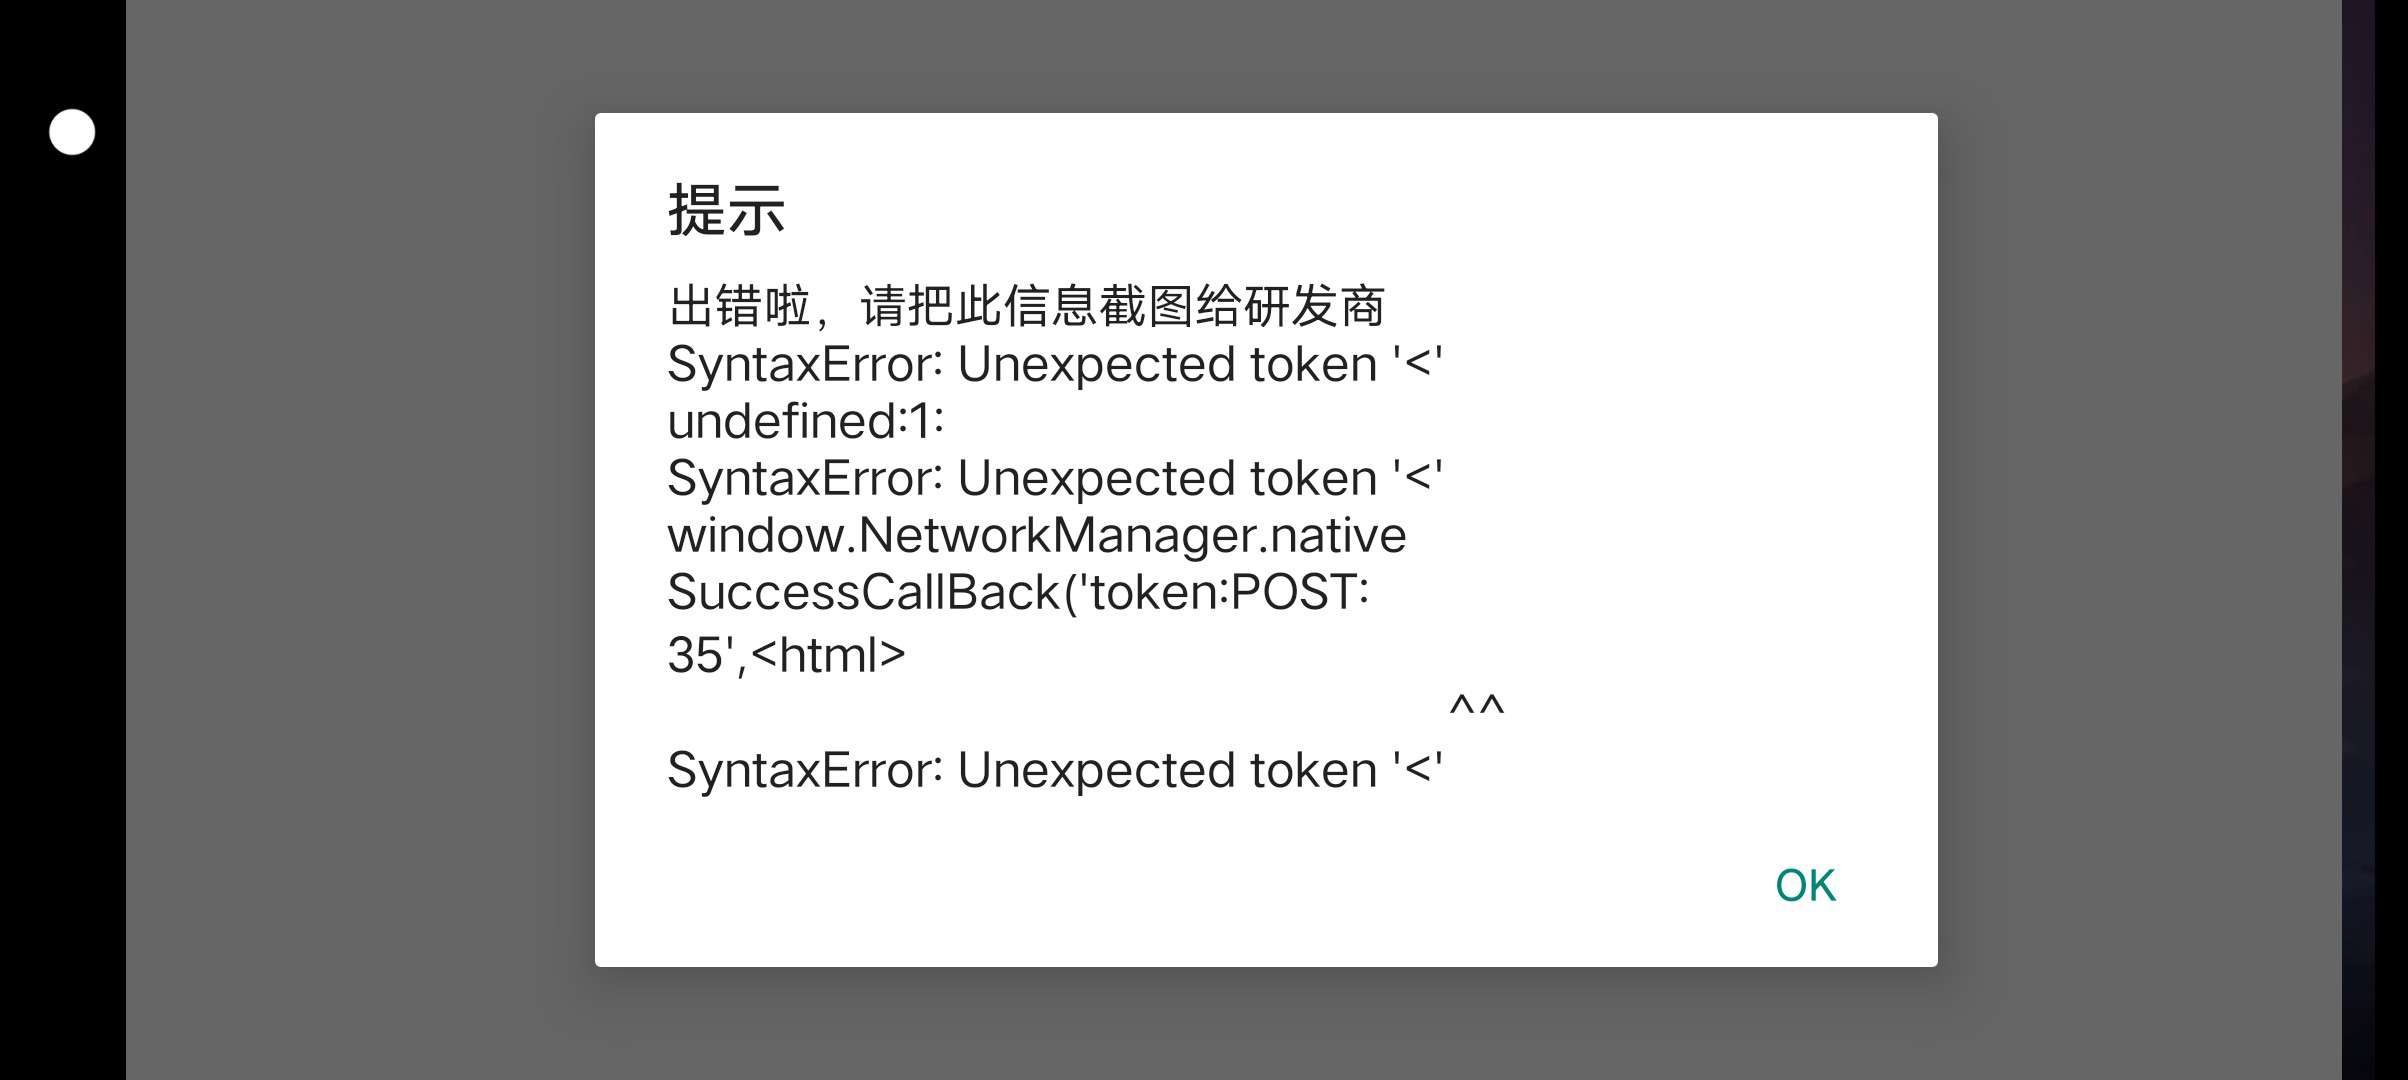Screen dimensions: 2408x1080
Task: Click the "SuccessCallBack('token:POST:" line
Action: (1018, 592)
